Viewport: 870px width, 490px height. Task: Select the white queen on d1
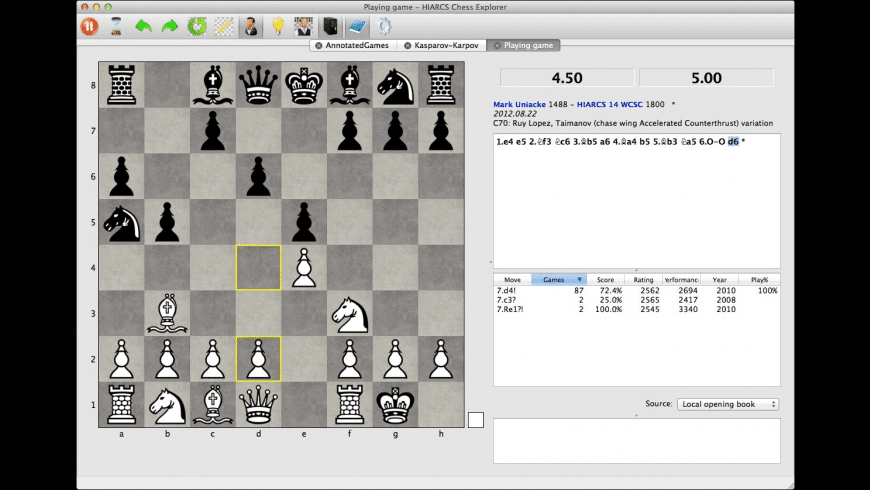tap(258, 405)
